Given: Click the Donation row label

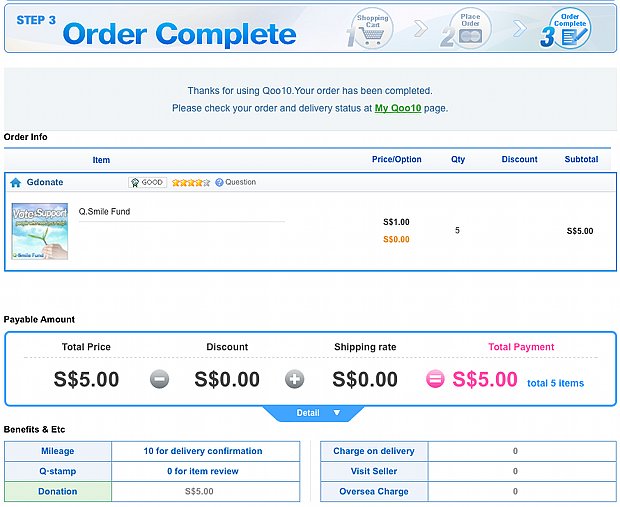Looking at the screenshot, I should [58, 492].
